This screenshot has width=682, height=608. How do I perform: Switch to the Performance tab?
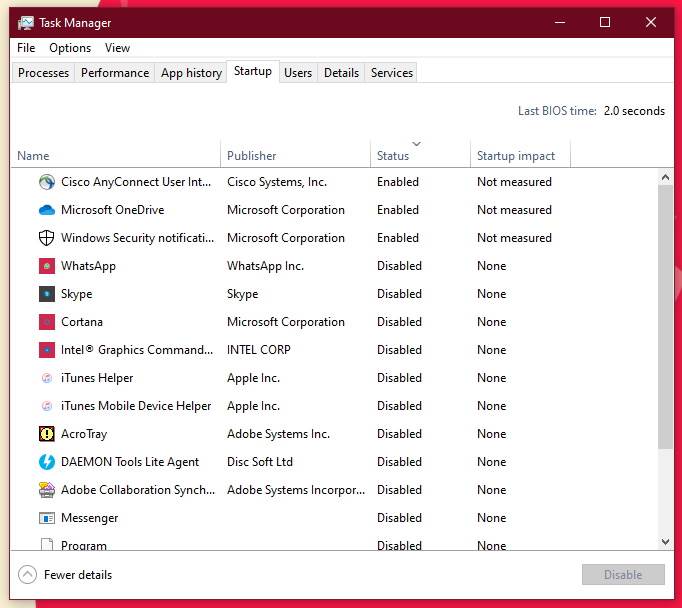tap(115, 73)
